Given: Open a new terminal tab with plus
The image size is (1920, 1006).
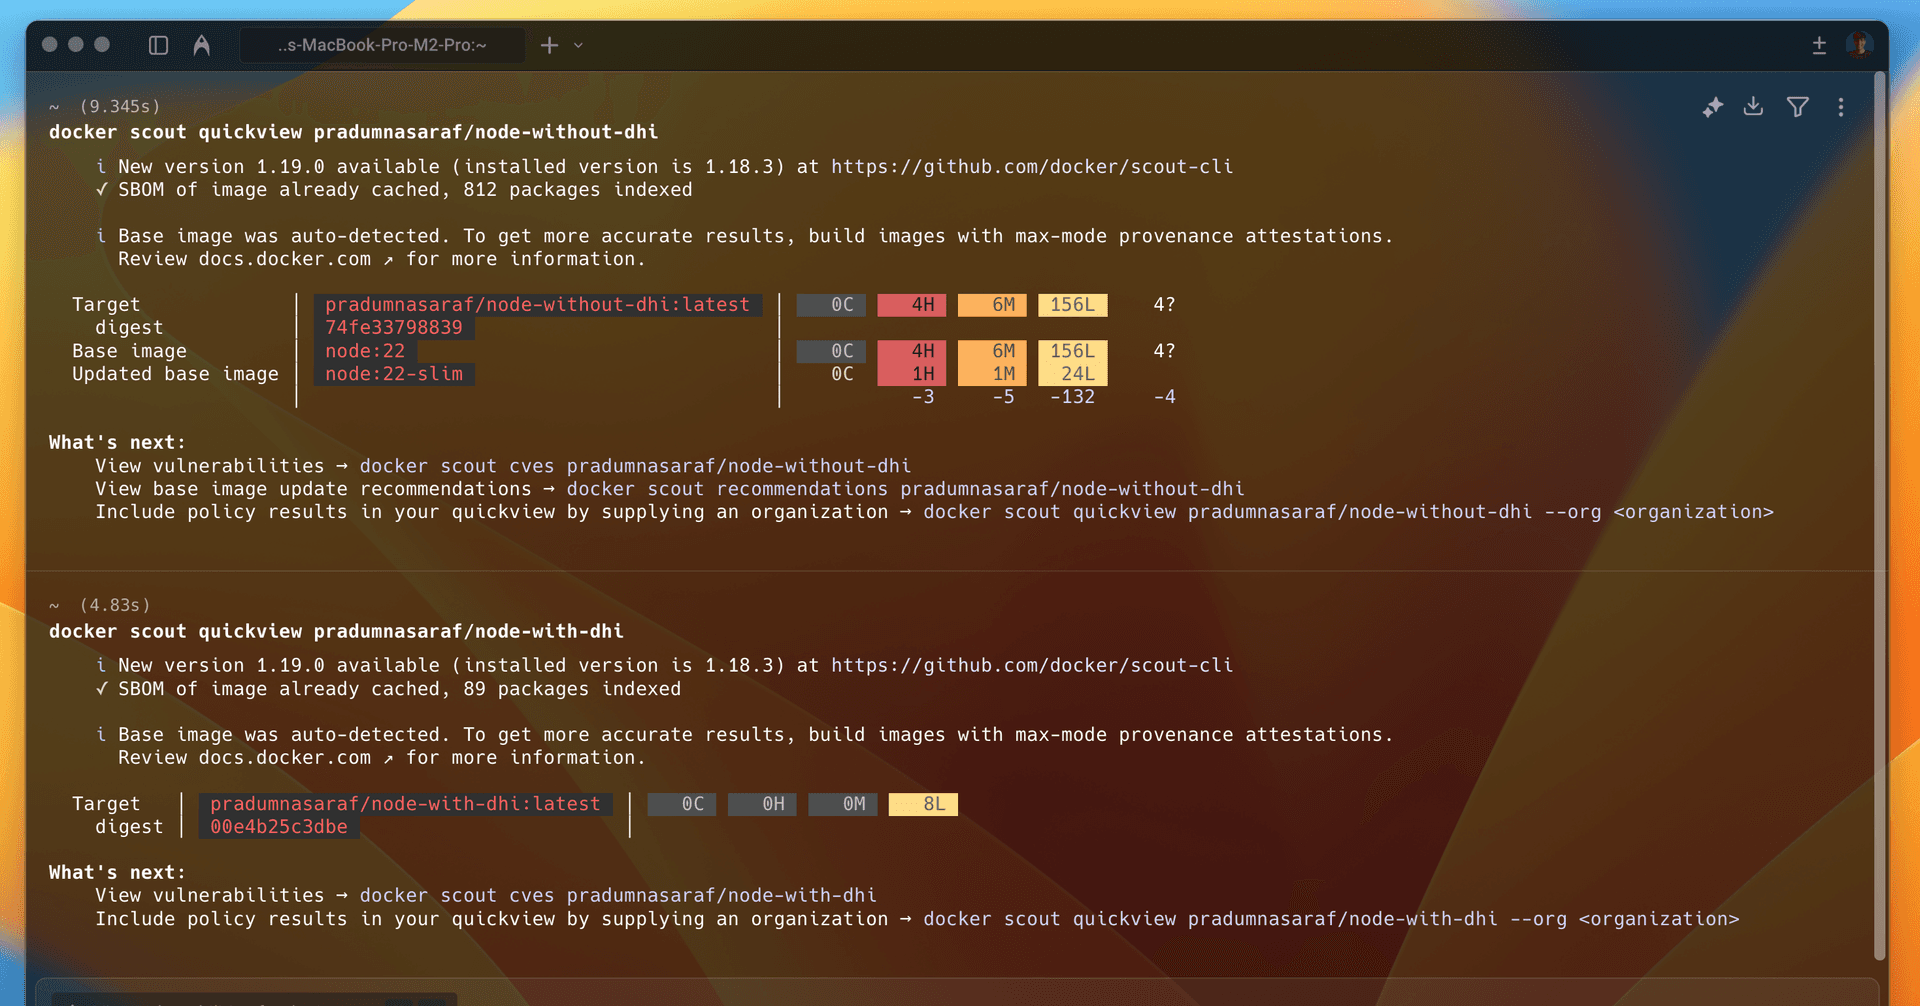Looking at the screenshot, I should tap(549, 45).
